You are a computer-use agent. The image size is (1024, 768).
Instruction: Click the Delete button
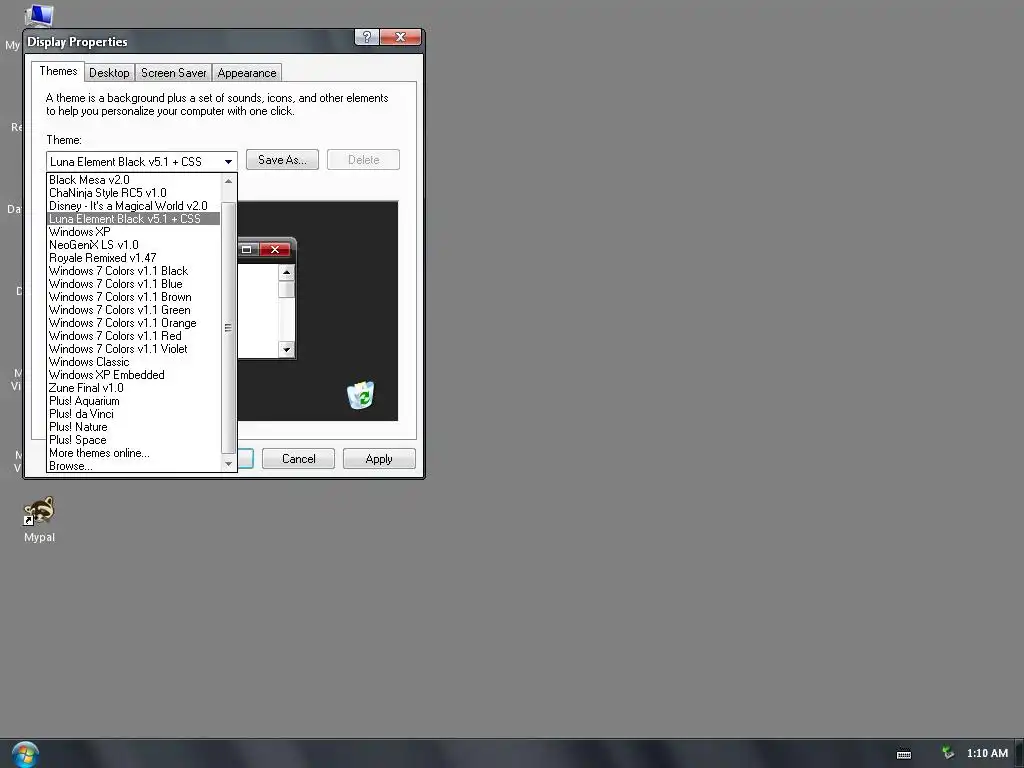363,160
